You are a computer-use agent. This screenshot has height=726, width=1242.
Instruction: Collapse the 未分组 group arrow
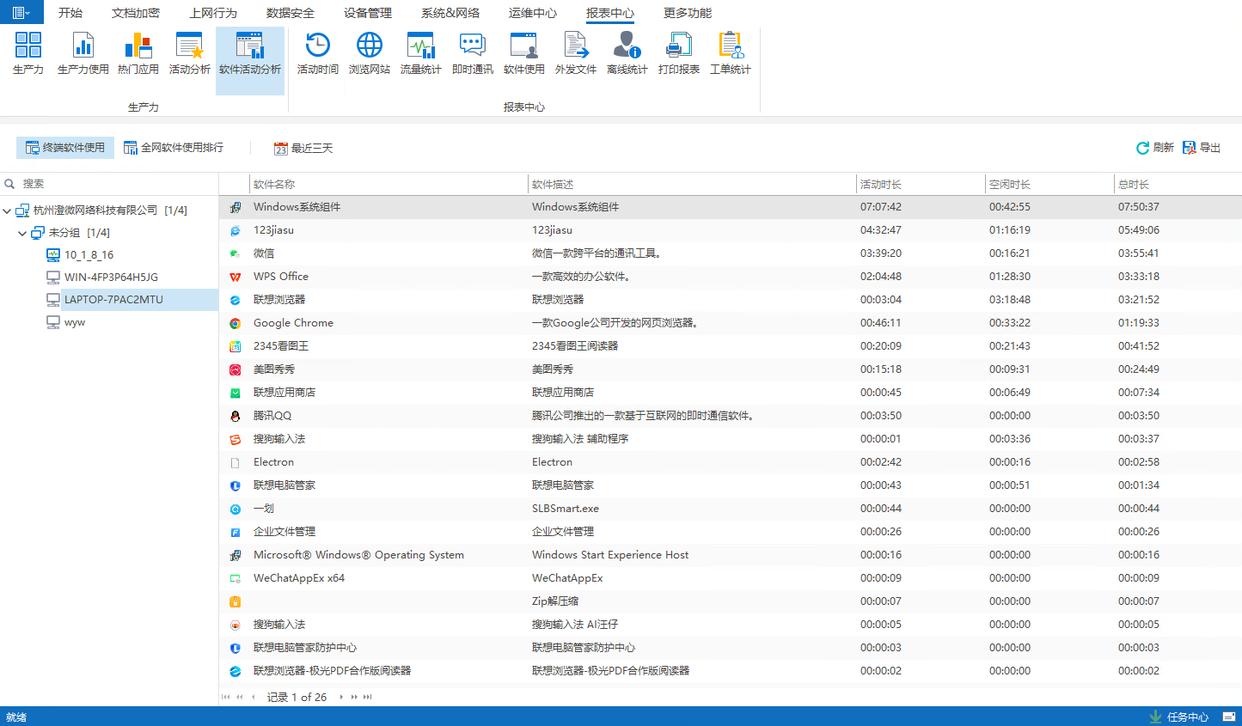pos(23,233)
